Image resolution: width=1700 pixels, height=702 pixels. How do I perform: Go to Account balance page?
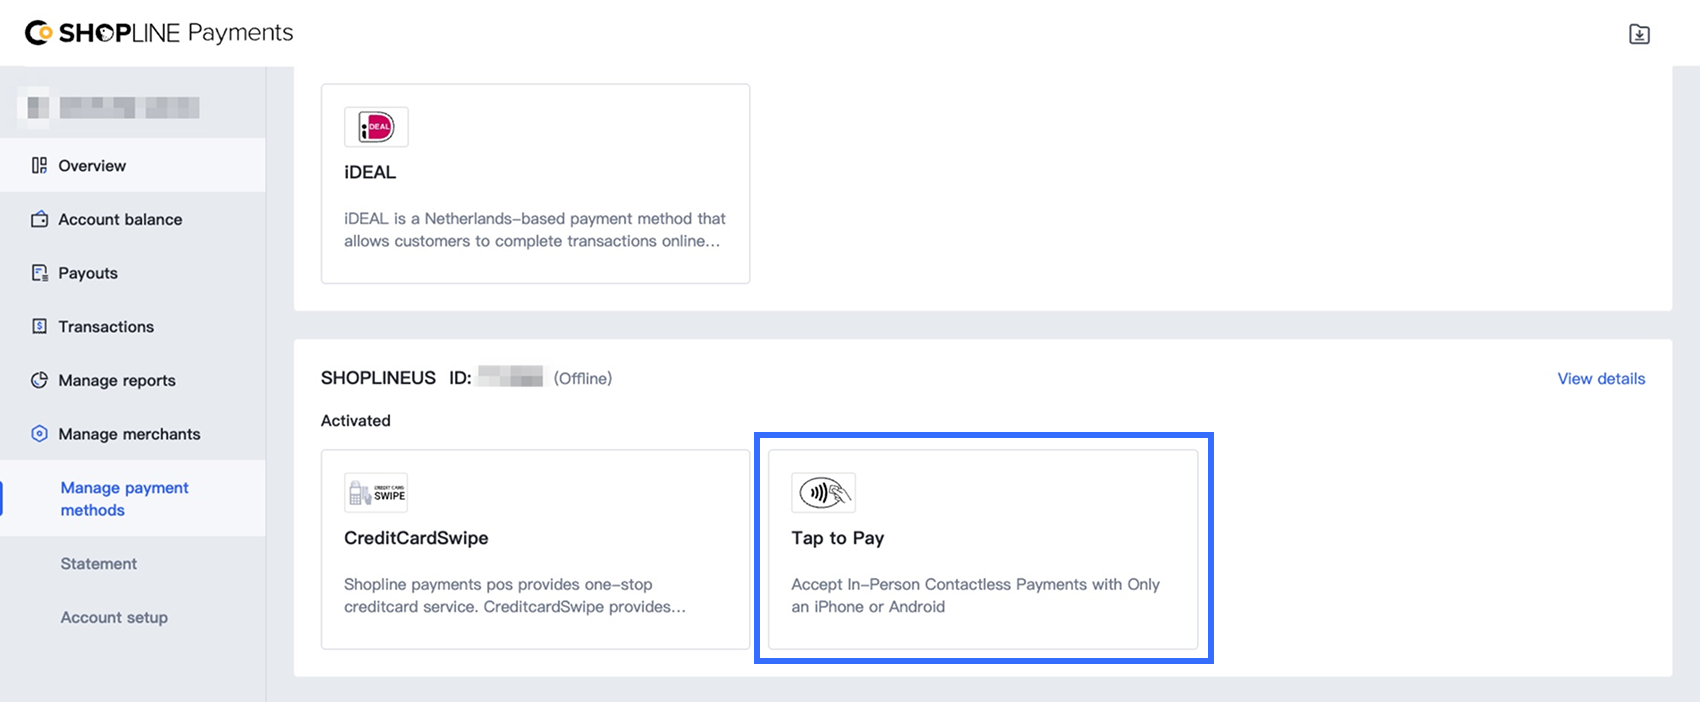click(120, 220)
